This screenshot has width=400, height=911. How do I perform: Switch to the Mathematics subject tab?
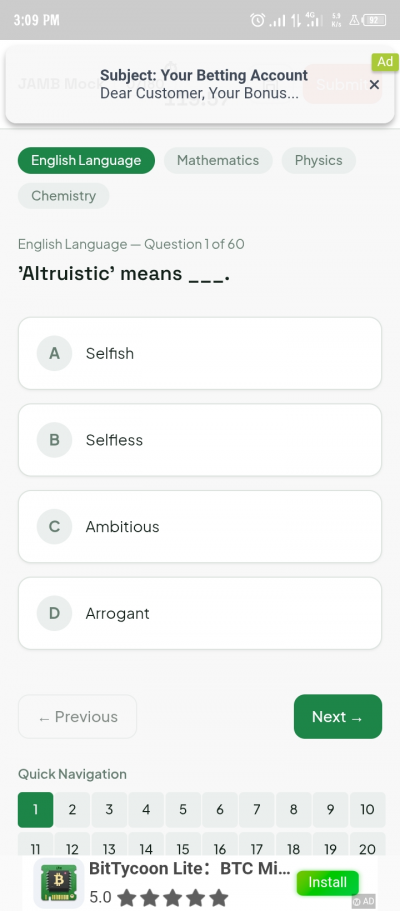tap(218, 160)
